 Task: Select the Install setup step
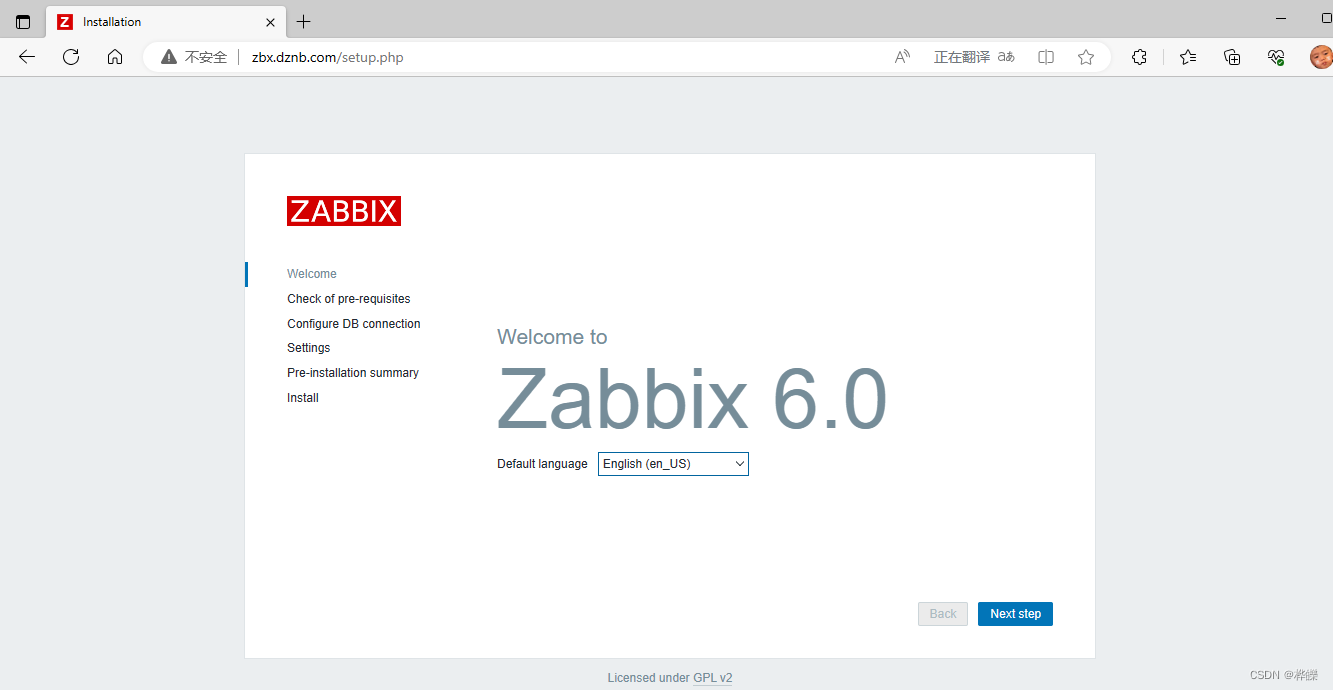click(303, 398)
